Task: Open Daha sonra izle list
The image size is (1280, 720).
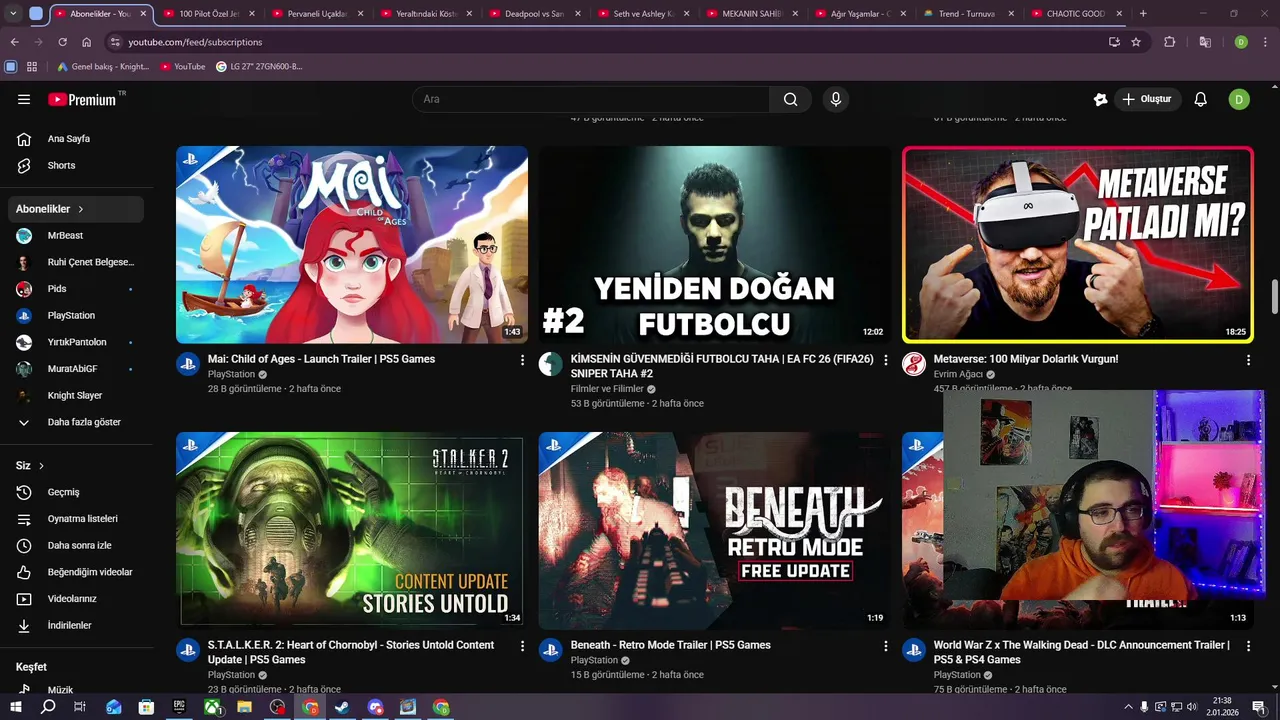Action: click(x=78, y=545)
